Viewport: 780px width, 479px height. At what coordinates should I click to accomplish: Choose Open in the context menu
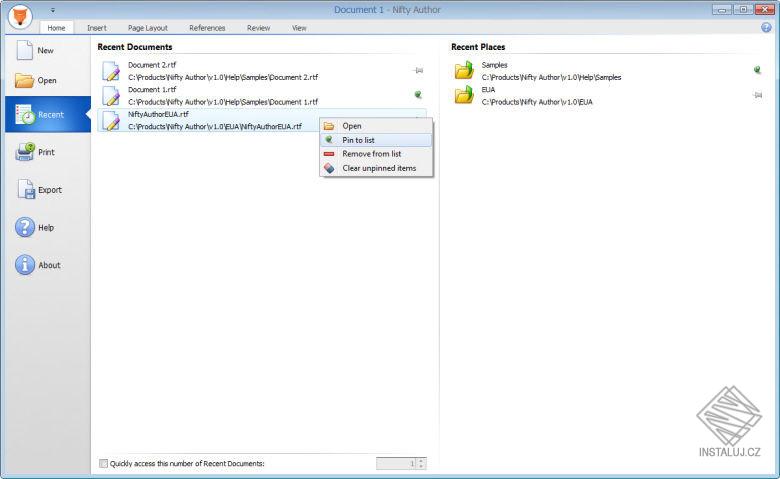376,126
